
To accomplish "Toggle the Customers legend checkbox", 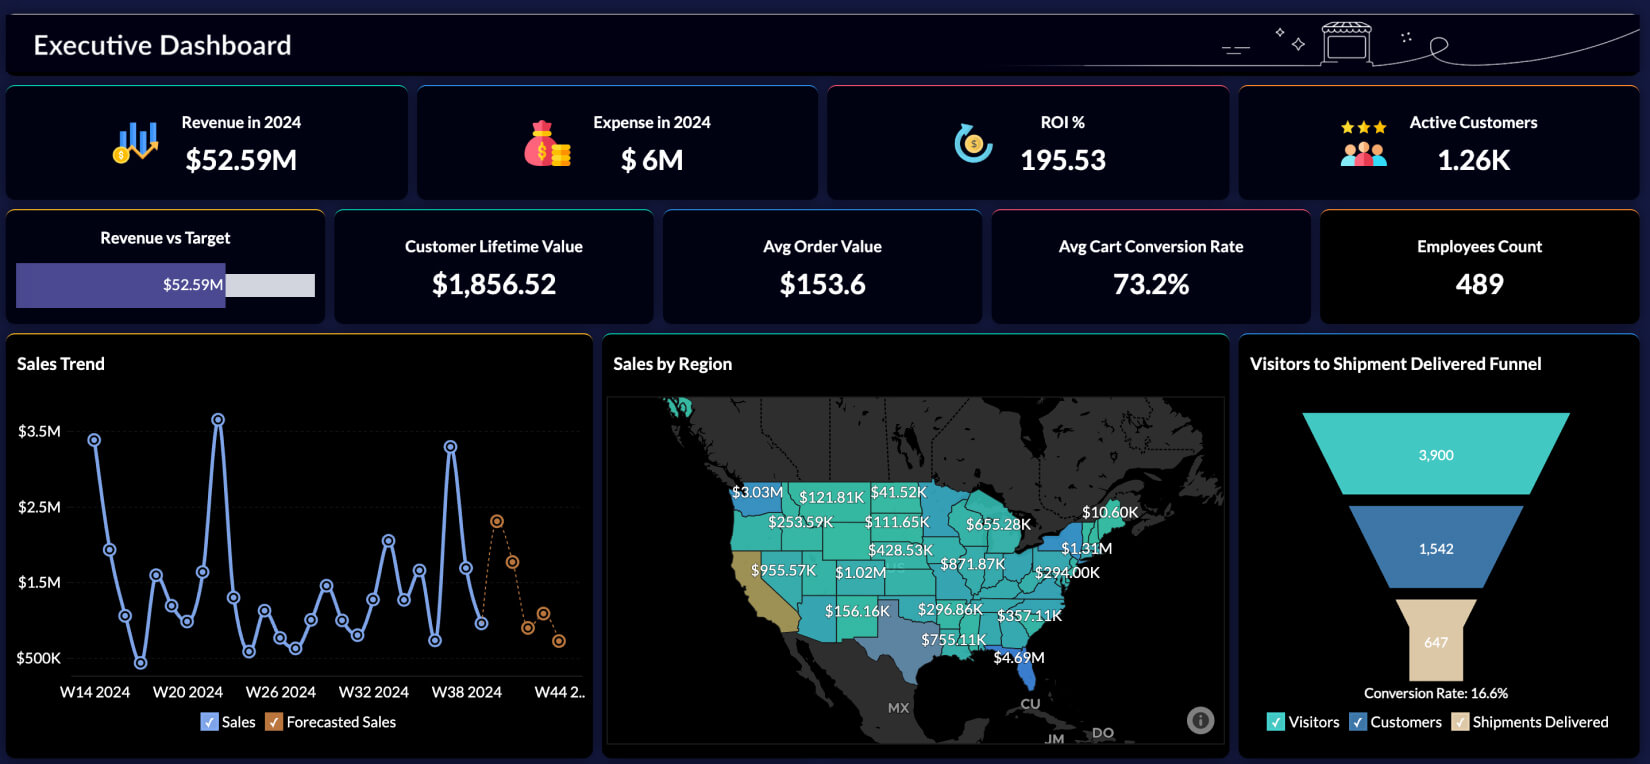I will coord(1358,722).
